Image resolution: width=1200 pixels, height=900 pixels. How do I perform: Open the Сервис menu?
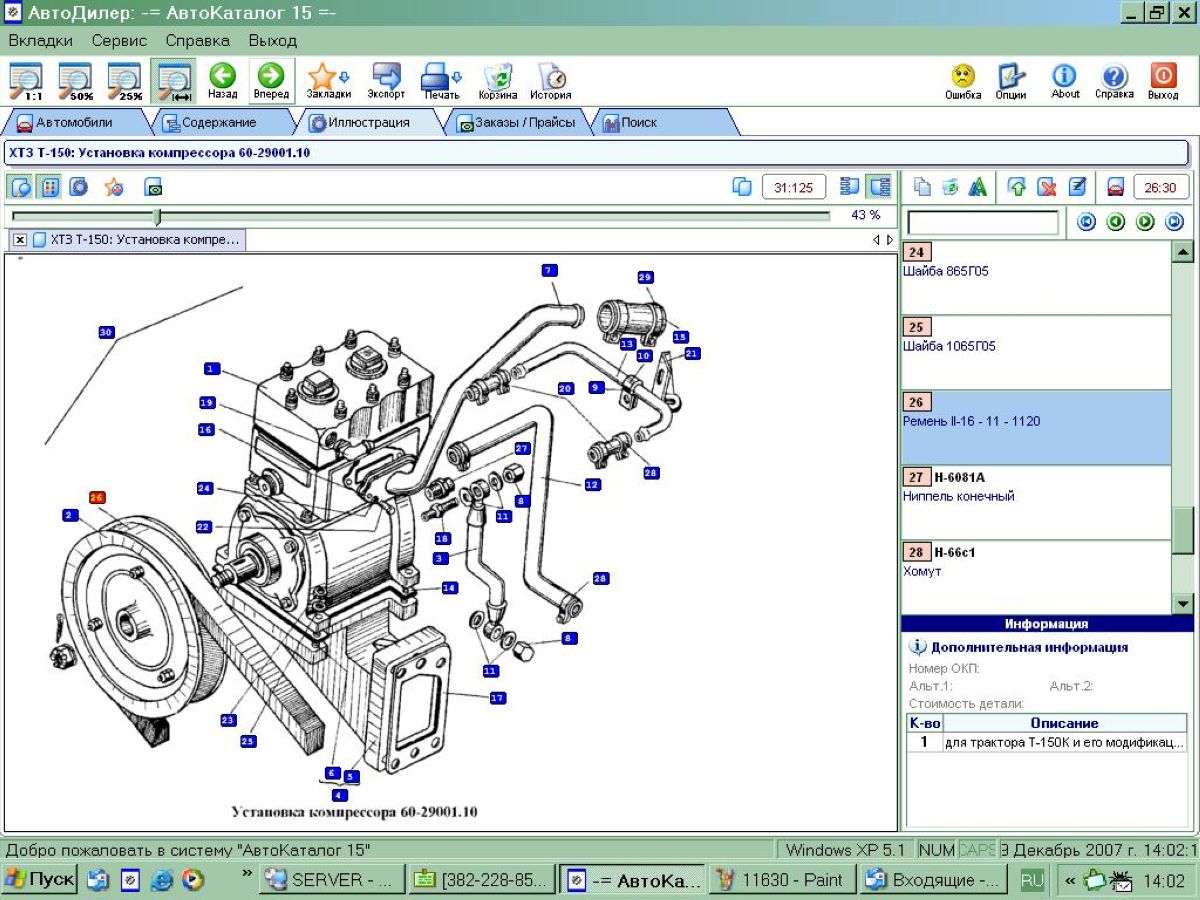119,41
